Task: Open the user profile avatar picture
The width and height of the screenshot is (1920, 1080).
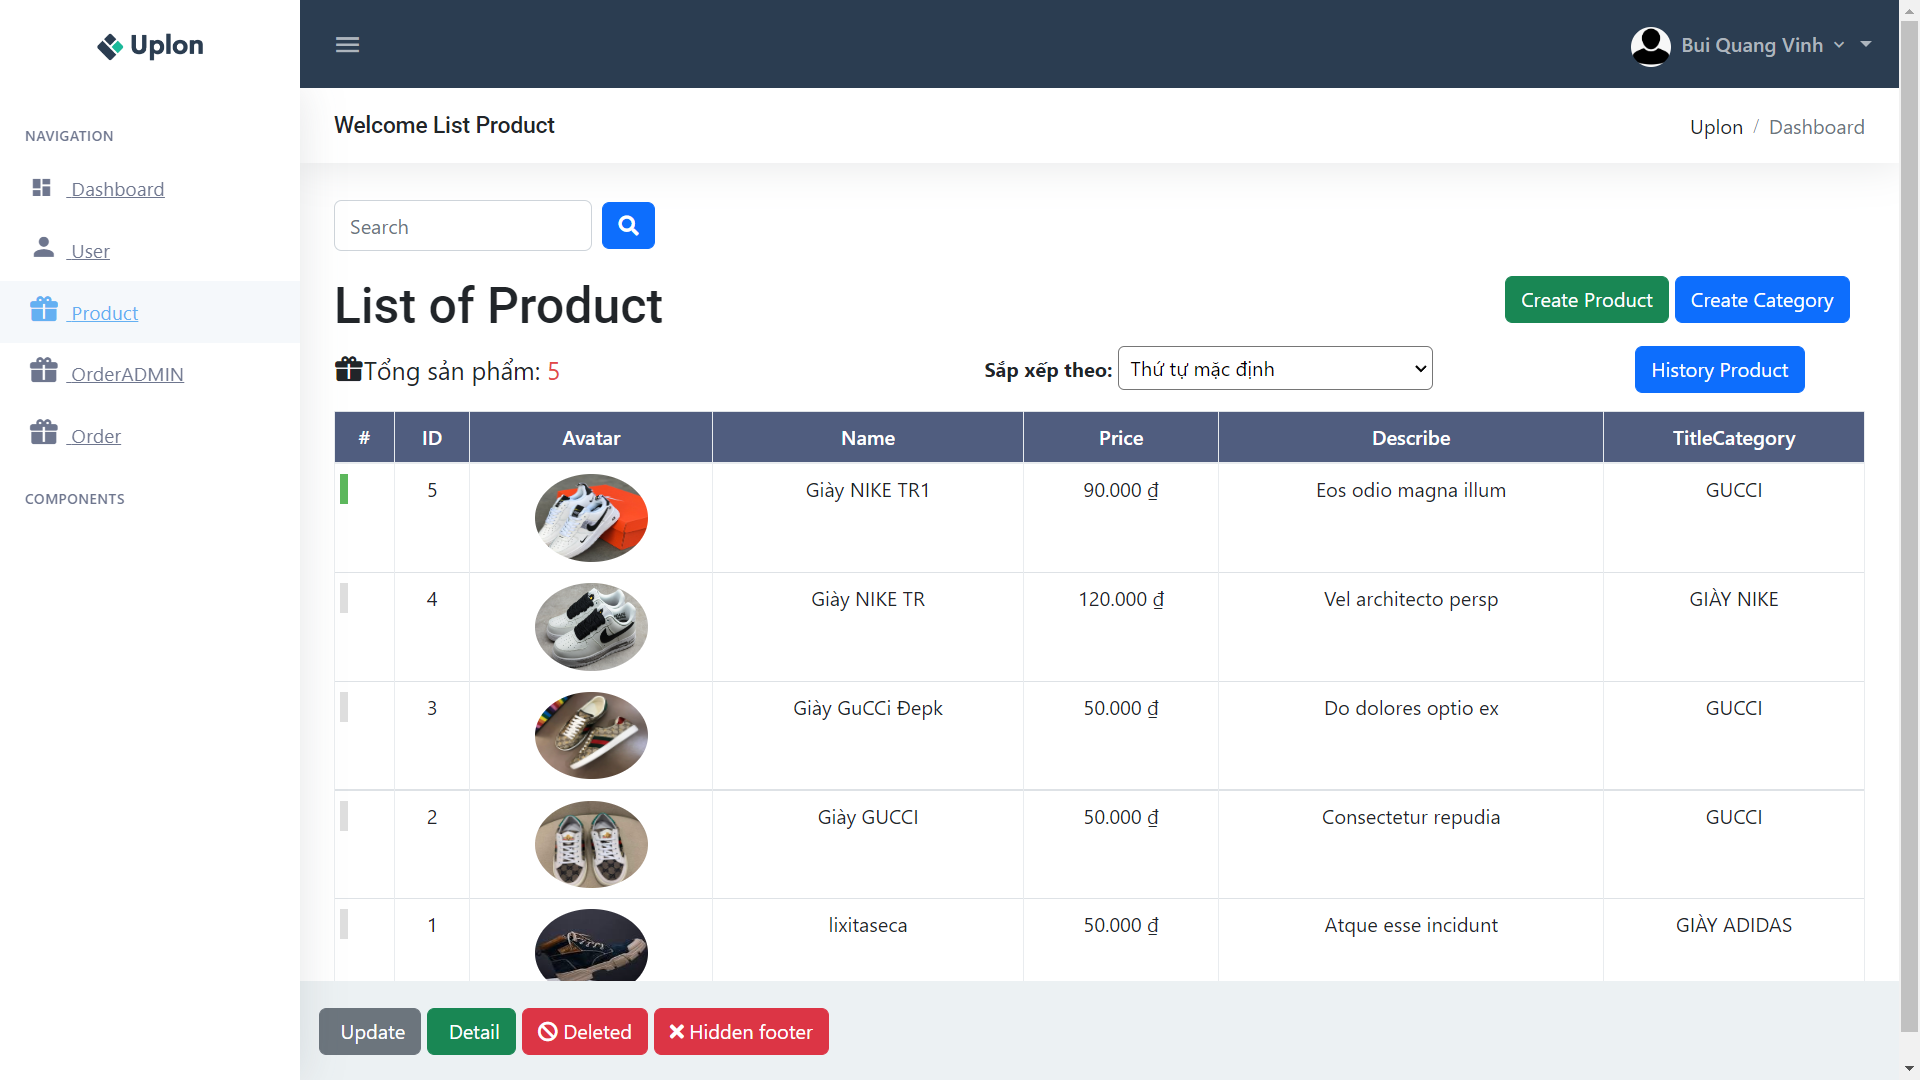Action: tap(1650, 45)
